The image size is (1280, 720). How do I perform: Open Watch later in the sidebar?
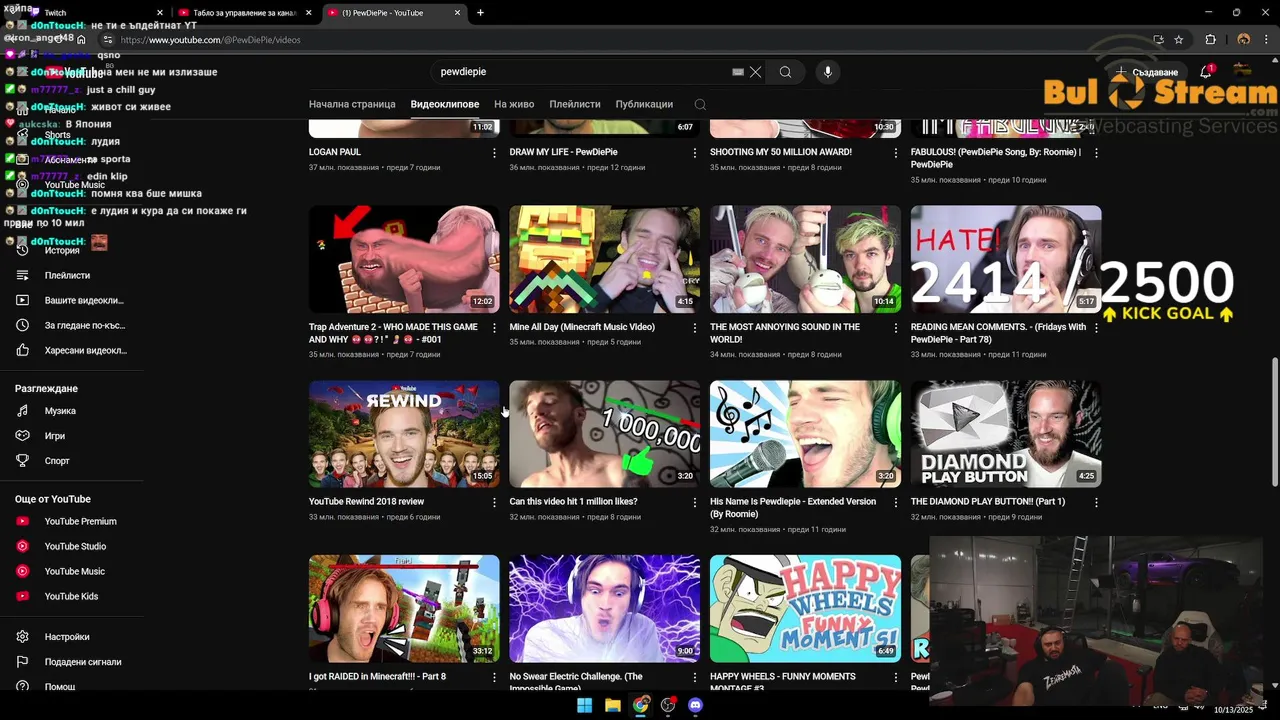(84, 325)
